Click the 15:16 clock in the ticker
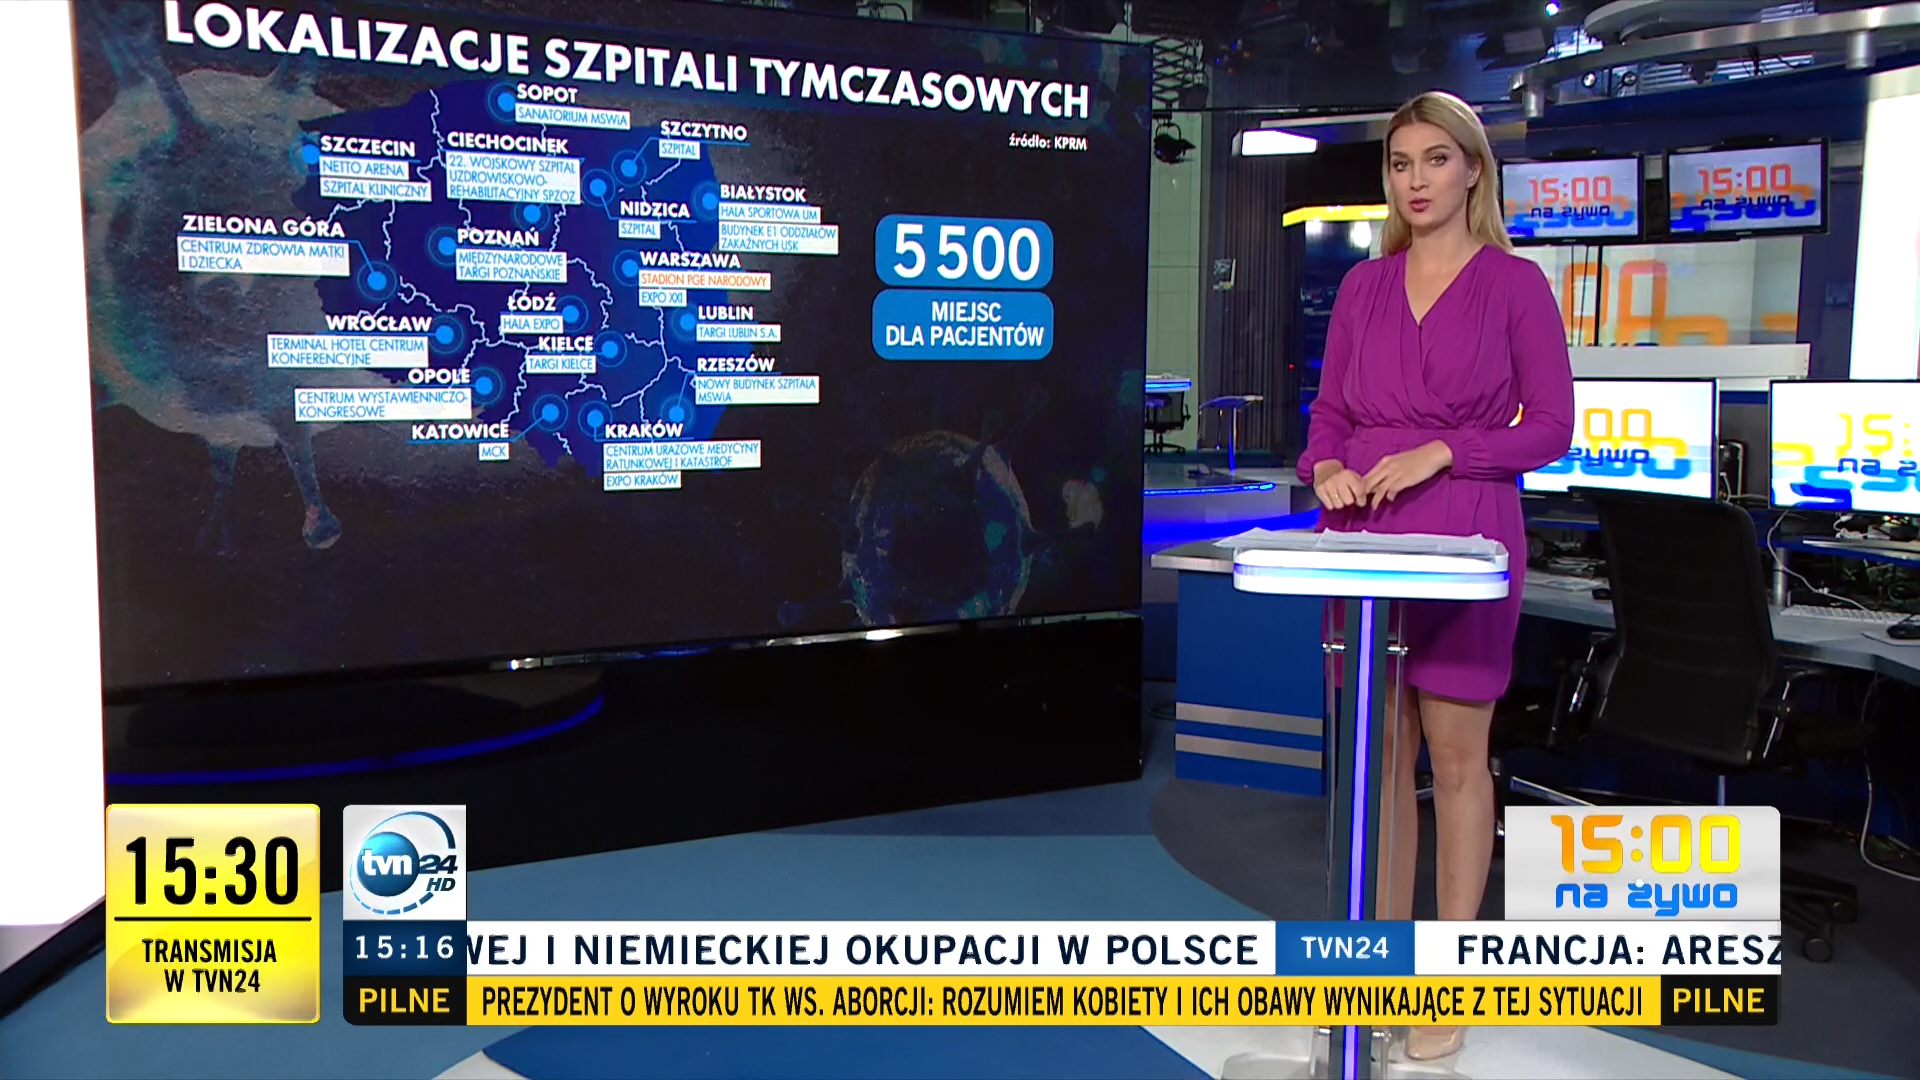Viewport: 1920px width, 1080px height. 404,948
